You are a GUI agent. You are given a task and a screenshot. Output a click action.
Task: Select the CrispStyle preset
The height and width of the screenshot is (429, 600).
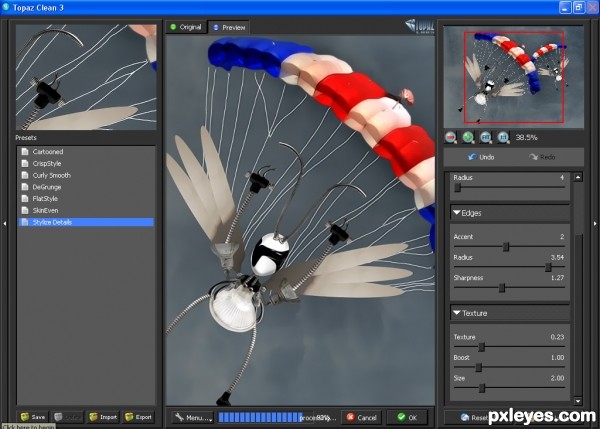[86, 163]
